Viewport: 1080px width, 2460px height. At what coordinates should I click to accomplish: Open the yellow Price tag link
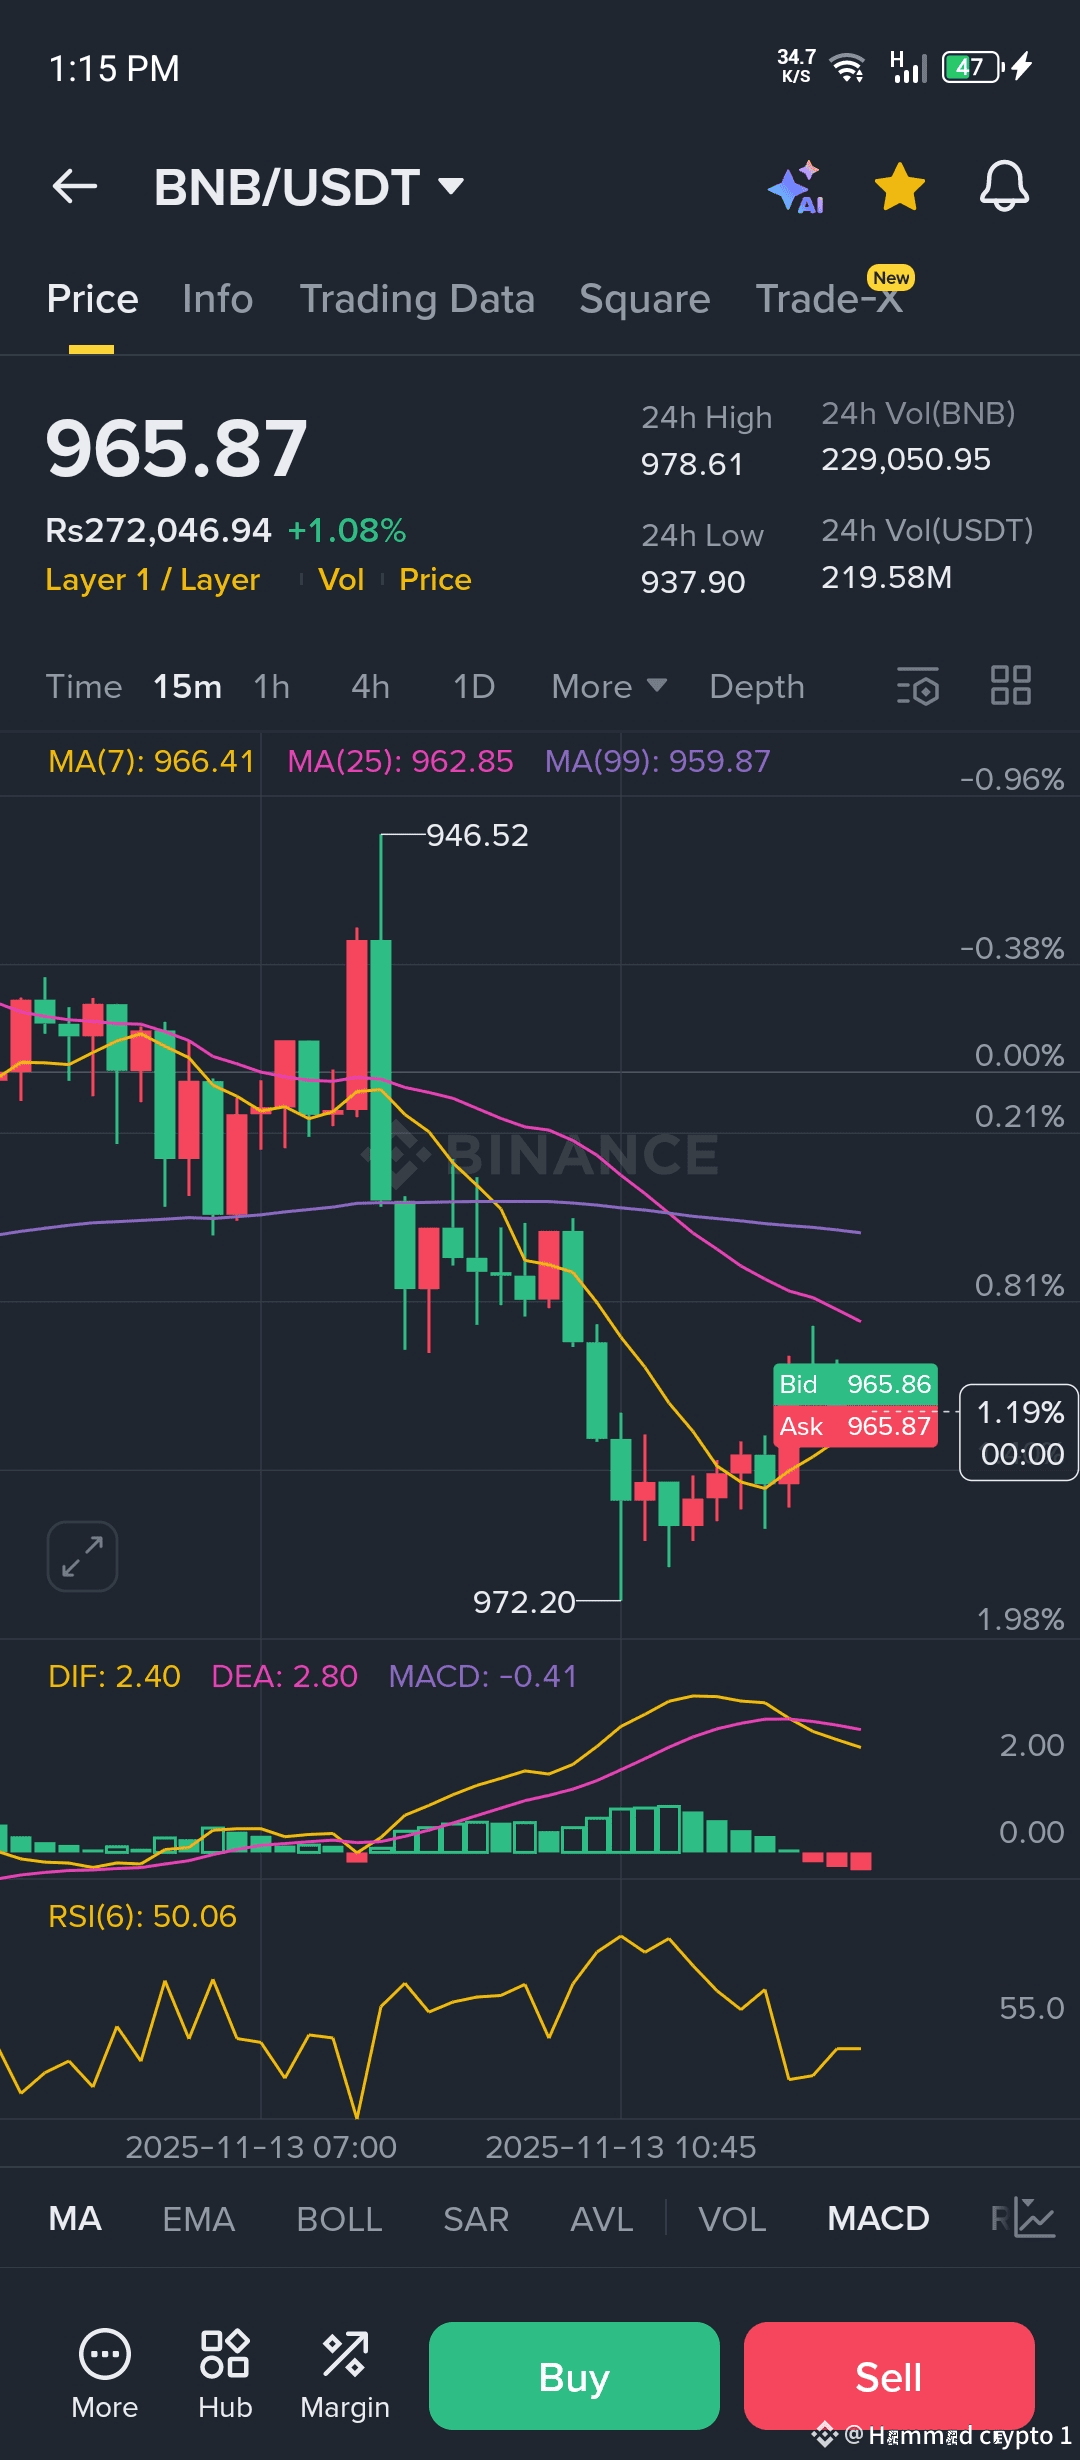click(x=435, y=580)
